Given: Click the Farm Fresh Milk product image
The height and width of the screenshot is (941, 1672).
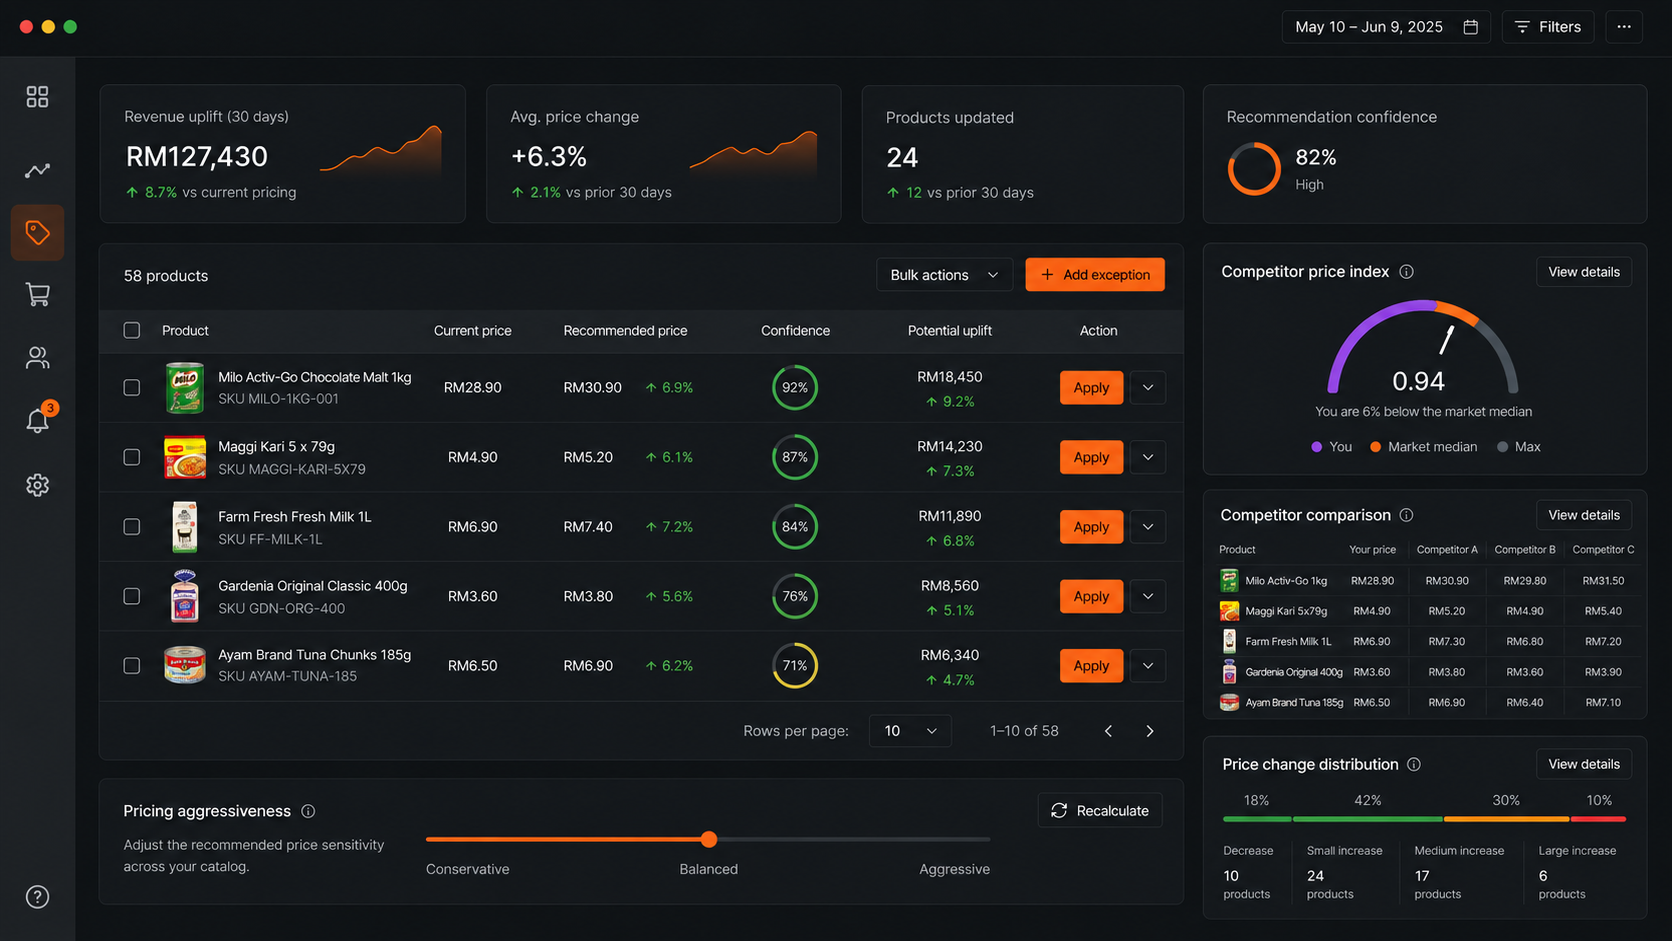Looking at the screenshot, I should (185, 527).
